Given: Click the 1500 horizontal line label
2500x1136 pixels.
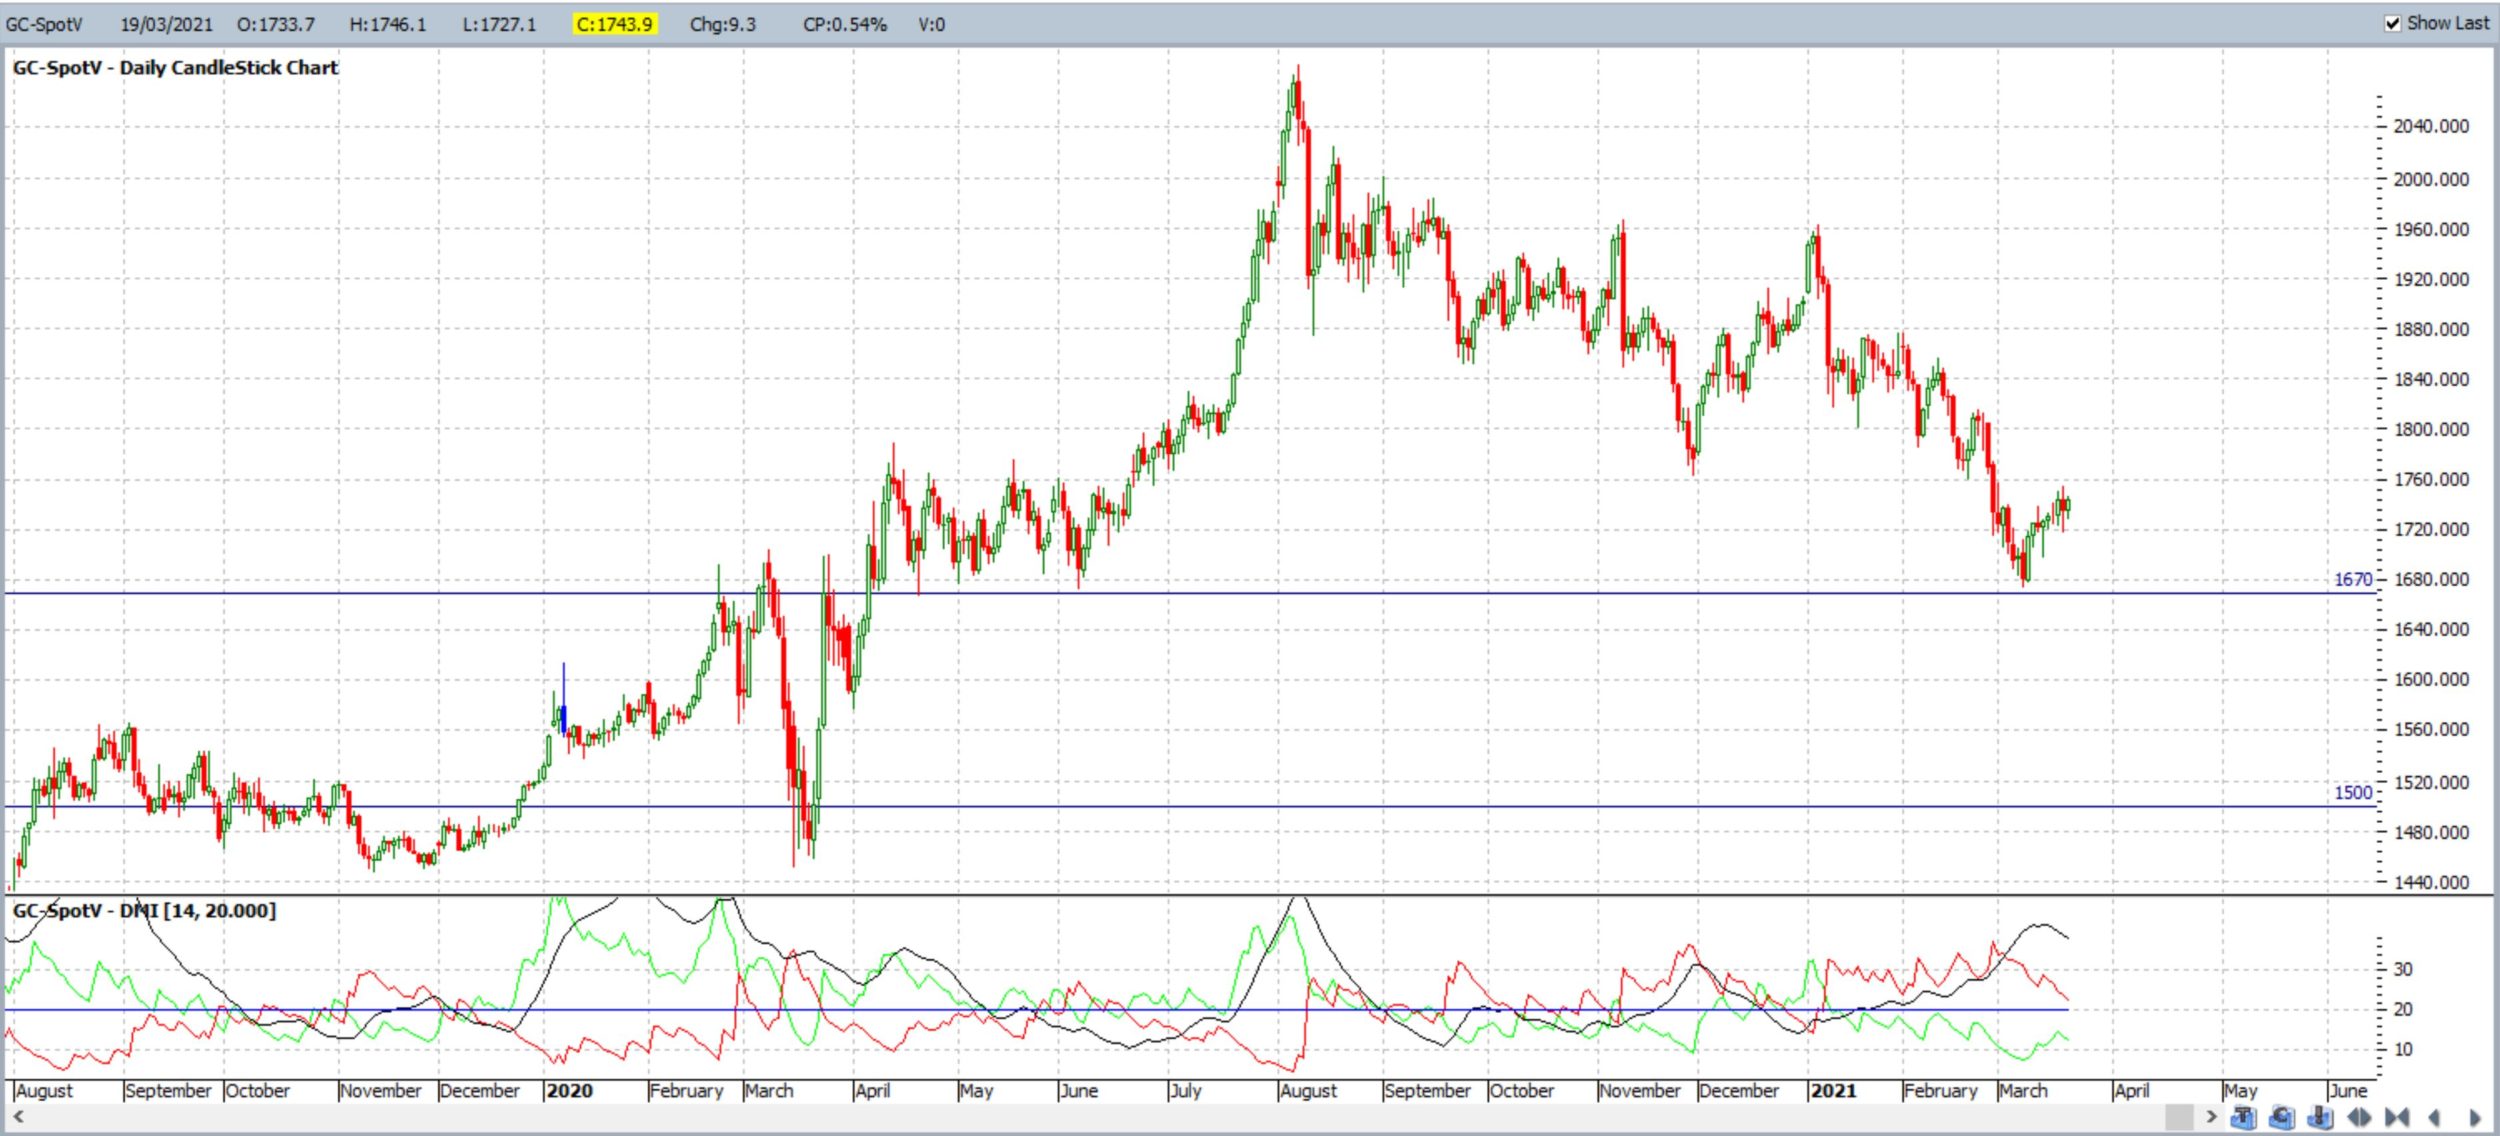Looking at the screenshot, I should tap(2353, 793).
